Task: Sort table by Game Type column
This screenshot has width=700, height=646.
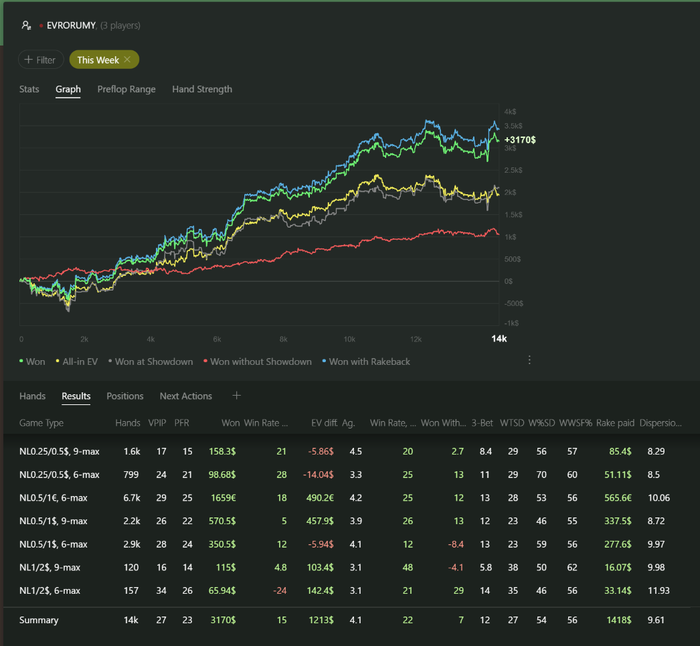Action: 42,424
